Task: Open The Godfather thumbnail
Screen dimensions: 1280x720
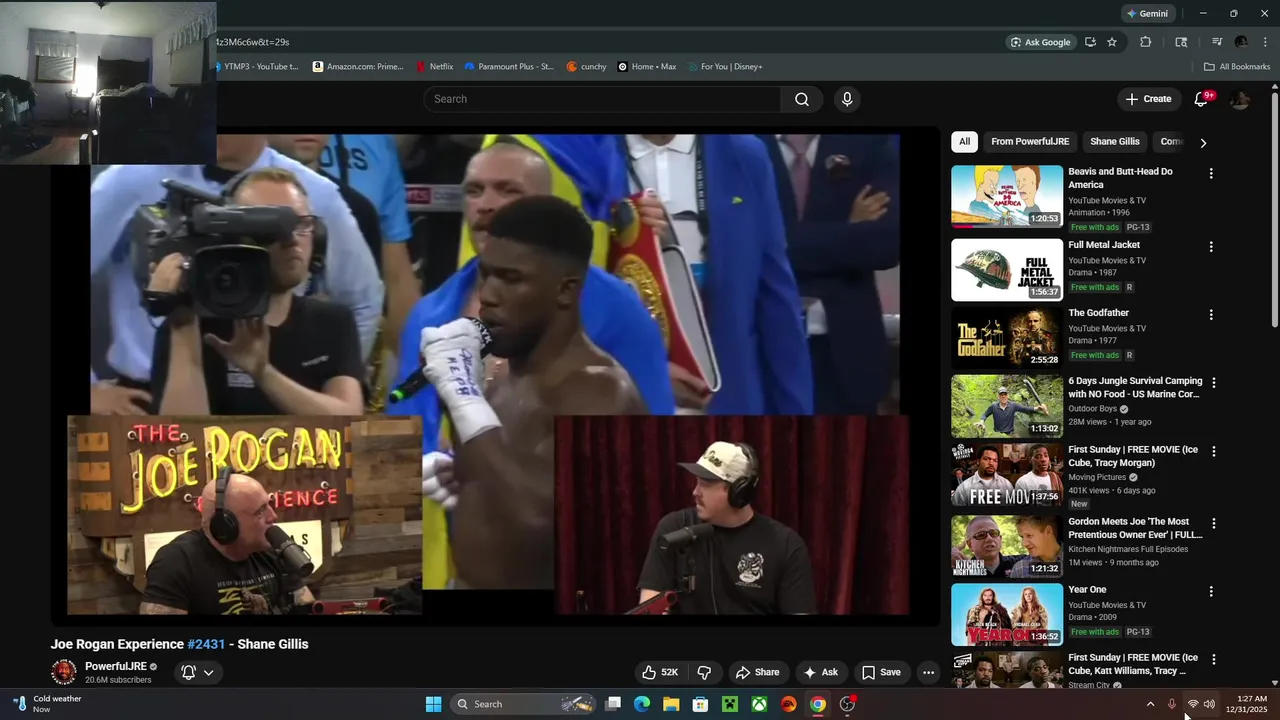Action: [x=1007, y=338]
